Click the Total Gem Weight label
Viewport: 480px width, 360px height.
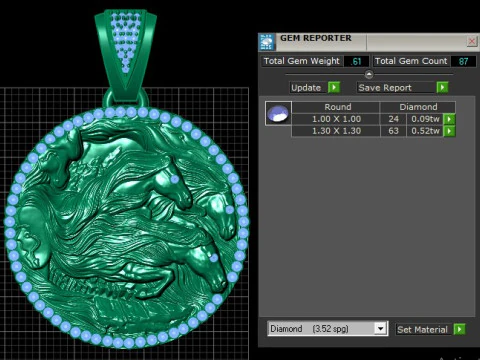pos(302,61)
